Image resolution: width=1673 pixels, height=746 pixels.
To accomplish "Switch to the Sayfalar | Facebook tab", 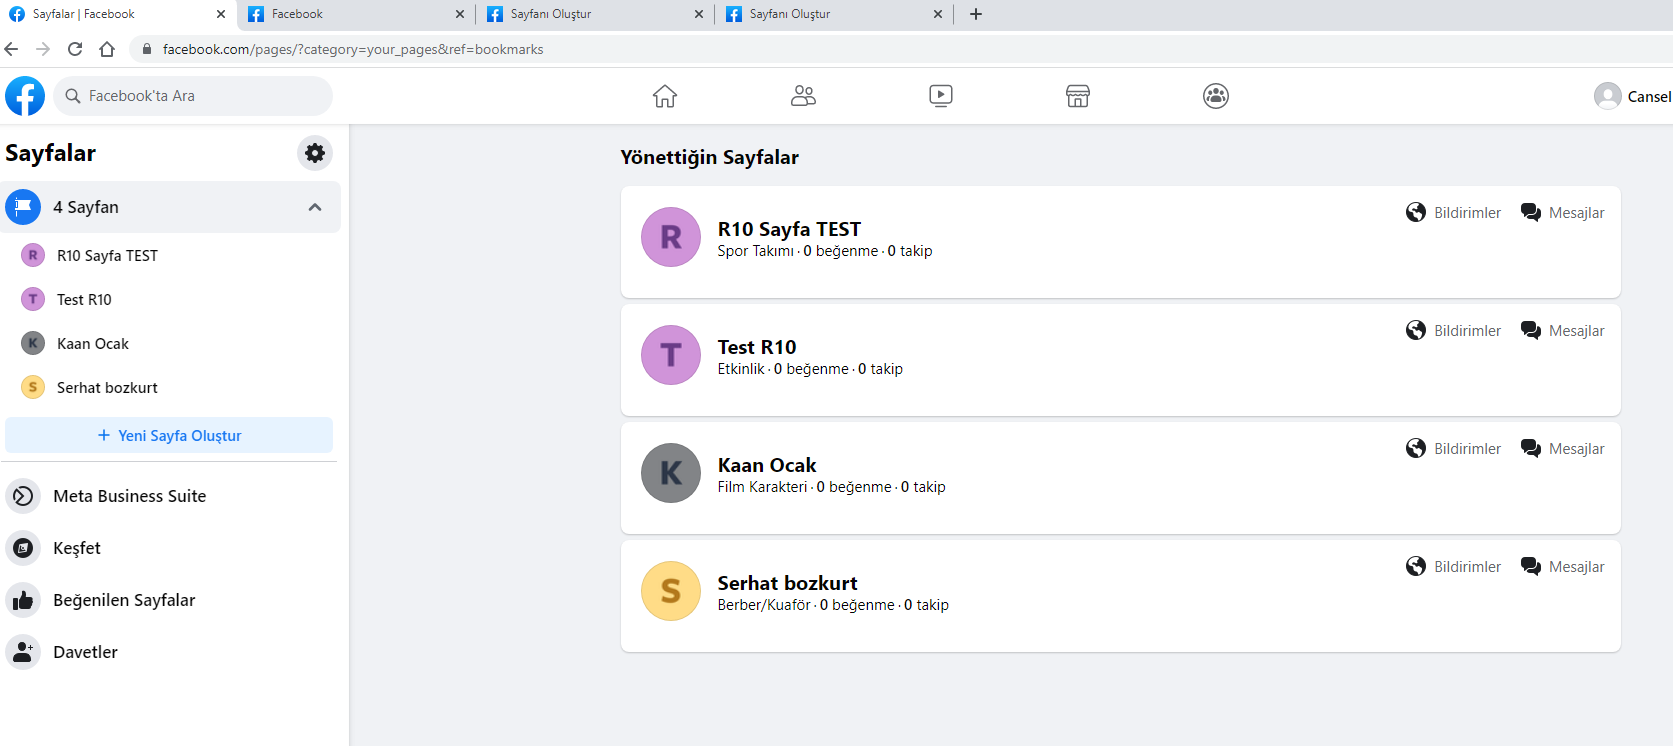I will click(118, 14).
